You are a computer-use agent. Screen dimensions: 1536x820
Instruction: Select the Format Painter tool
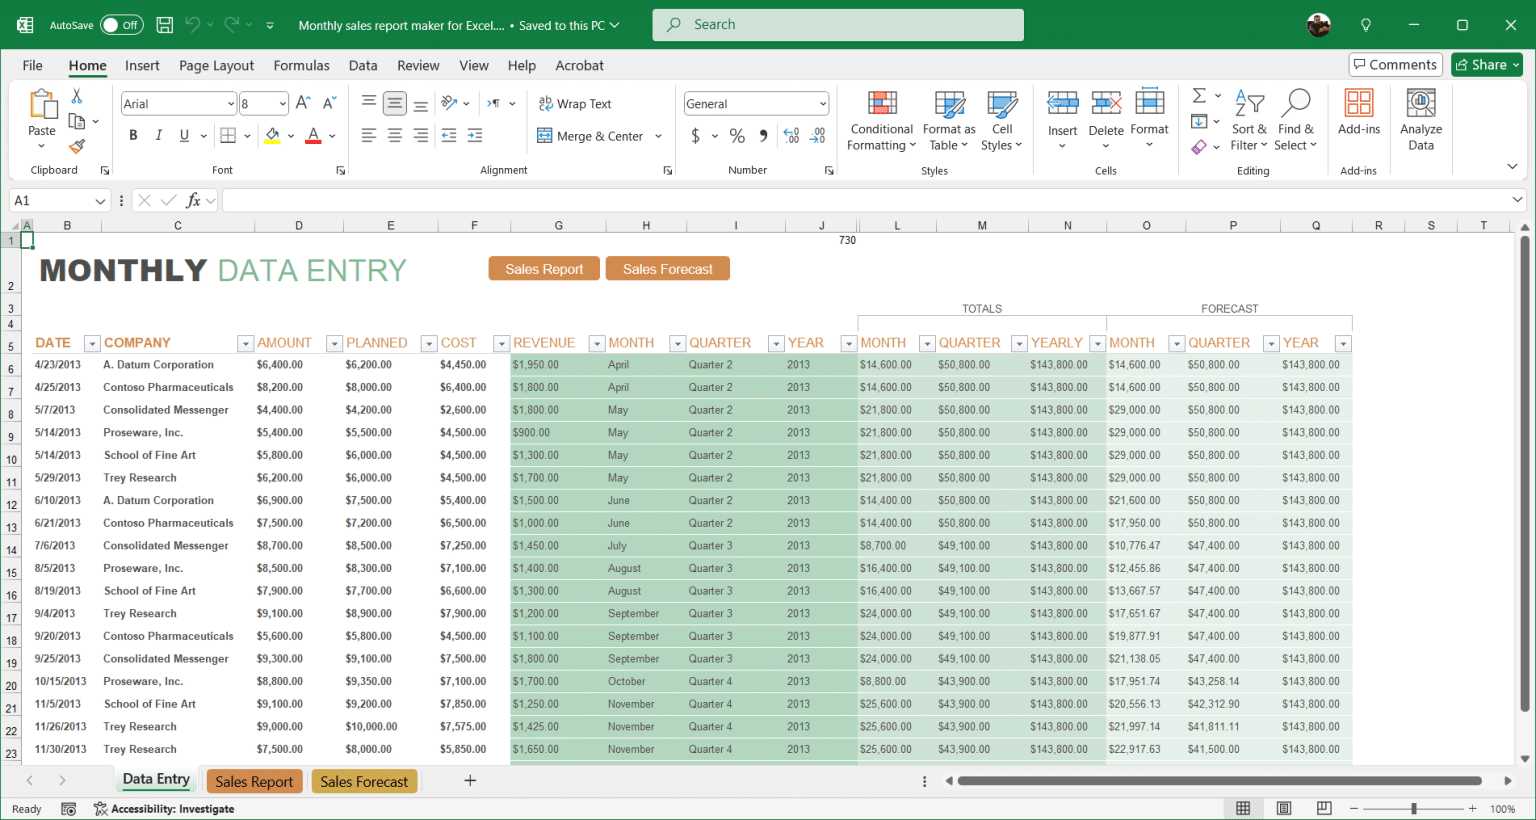(76, 147)
